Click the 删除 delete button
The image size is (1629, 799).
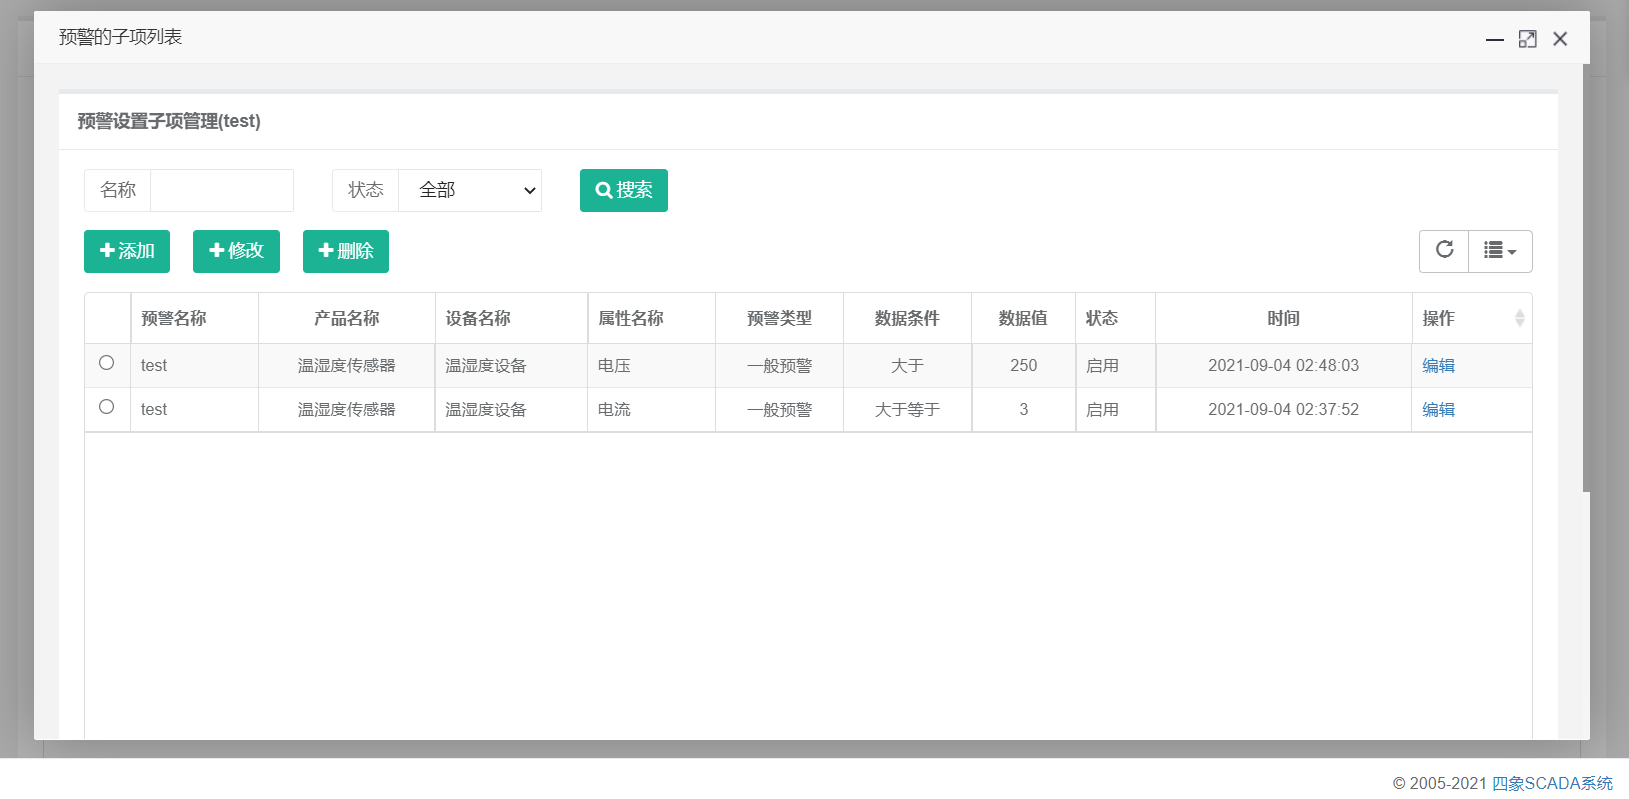[x=345, y=251]
